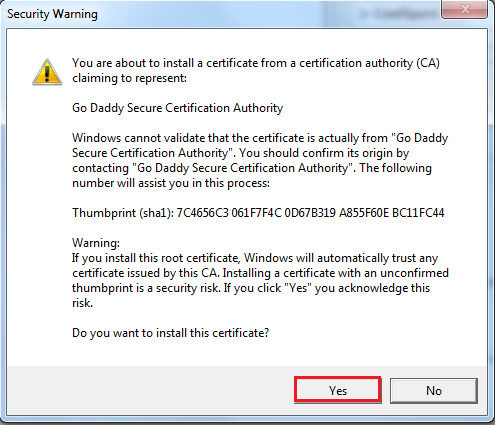Click 'Do you want to install this certificate?'
The height and width of the screenshot is (425, 495).
click(x=170, y=333)
